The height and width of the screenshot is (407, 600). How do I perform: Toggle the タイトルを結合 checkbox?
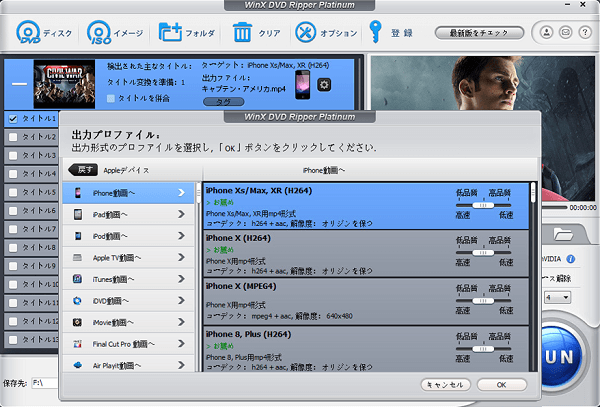click(x=112, y=98)
